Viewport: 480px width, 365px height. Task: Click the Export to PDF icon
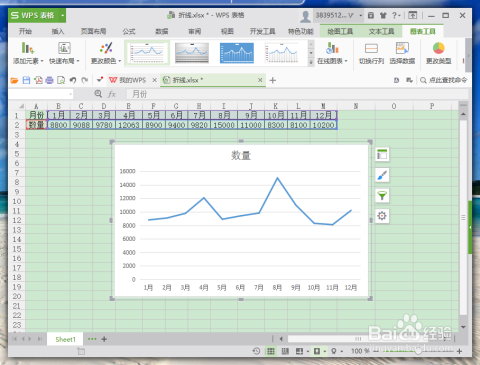(x=38, y=80)
